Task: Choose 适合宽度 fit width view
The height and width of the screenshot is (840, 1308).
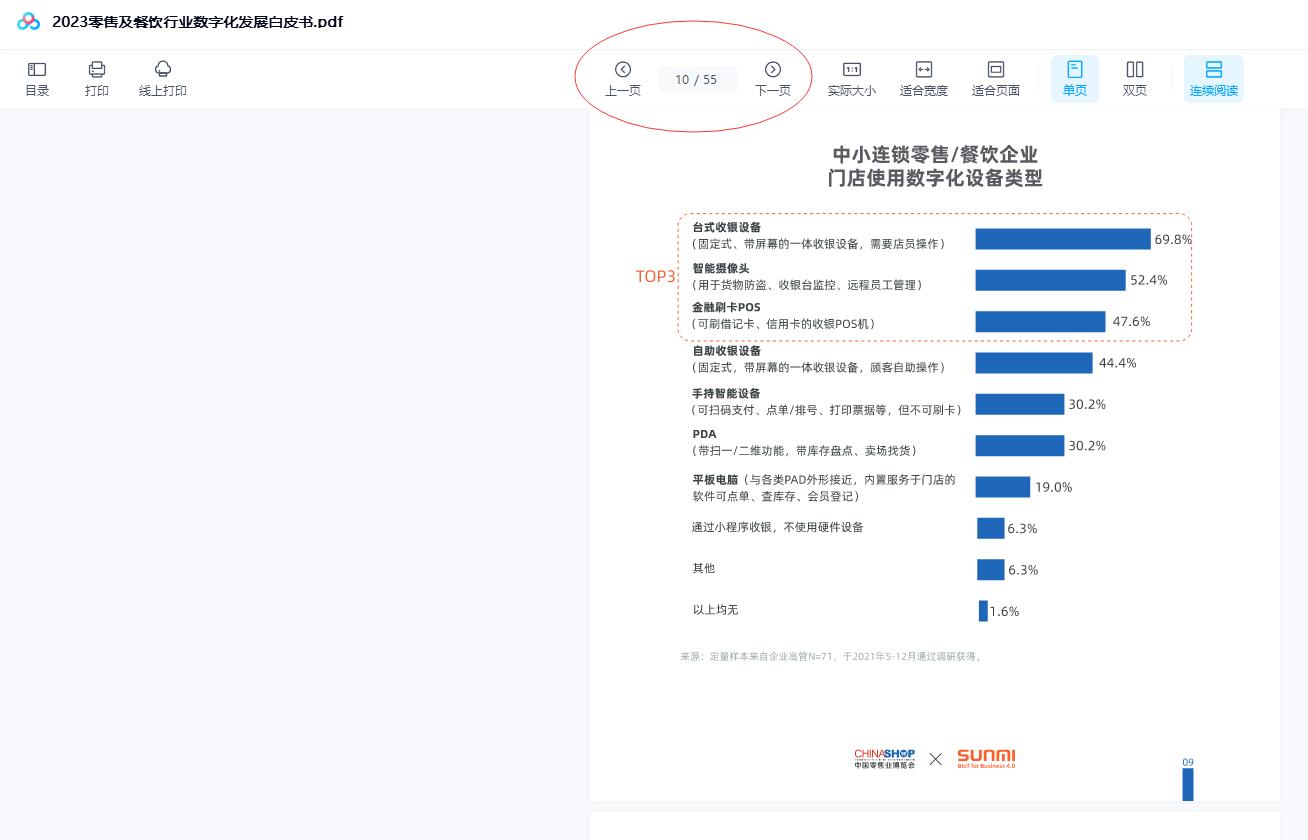Action: click(923, 79)
